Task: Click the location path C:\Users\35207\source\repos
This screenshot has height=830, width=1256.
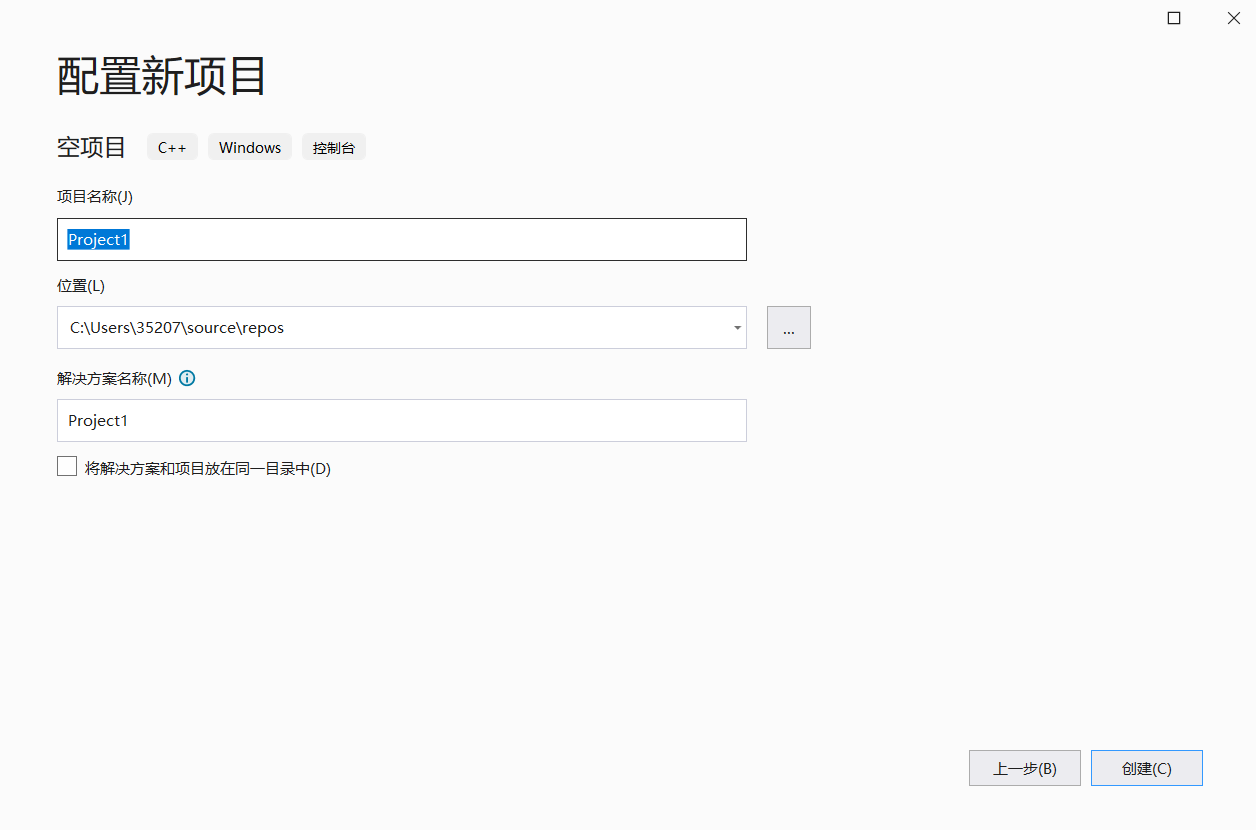Action: click(x=177, y=328)
